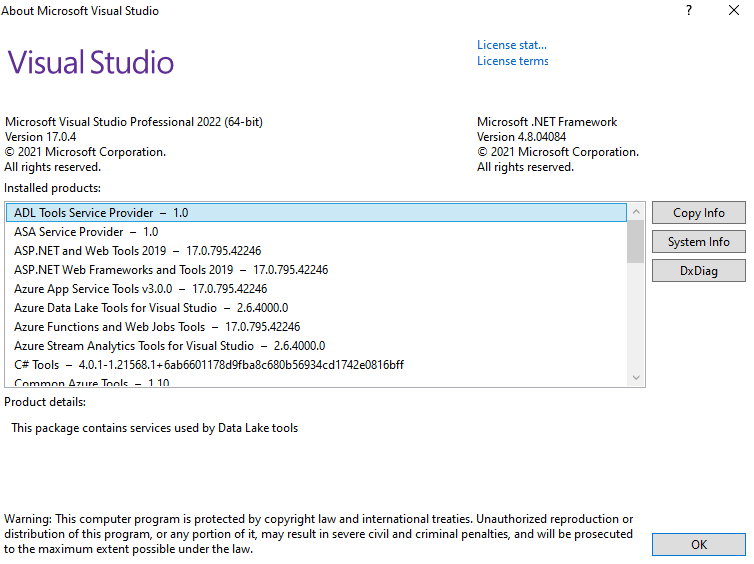Select Azure Functions and Web Jobs Tools

tap(316, 326)
